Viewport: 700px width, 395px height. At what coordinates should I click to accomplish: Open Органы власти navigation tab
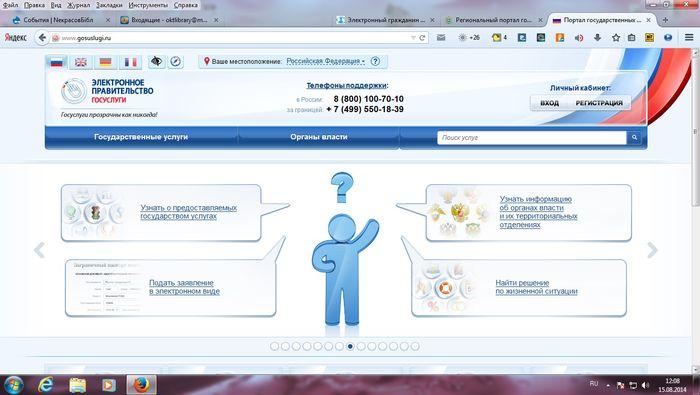coord(318,137)
